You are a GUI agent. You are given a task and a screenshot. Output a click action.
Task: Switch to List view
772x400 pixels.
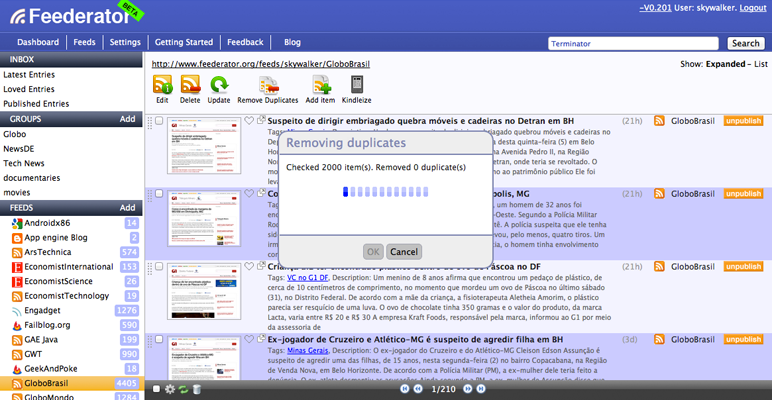761,64
